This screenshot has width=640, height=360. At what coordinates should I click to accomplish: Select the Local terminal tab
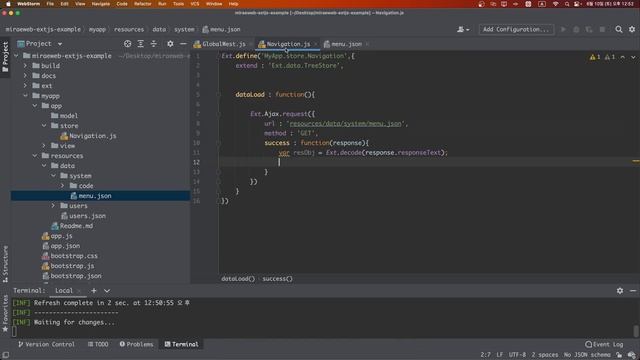[64, 291]
